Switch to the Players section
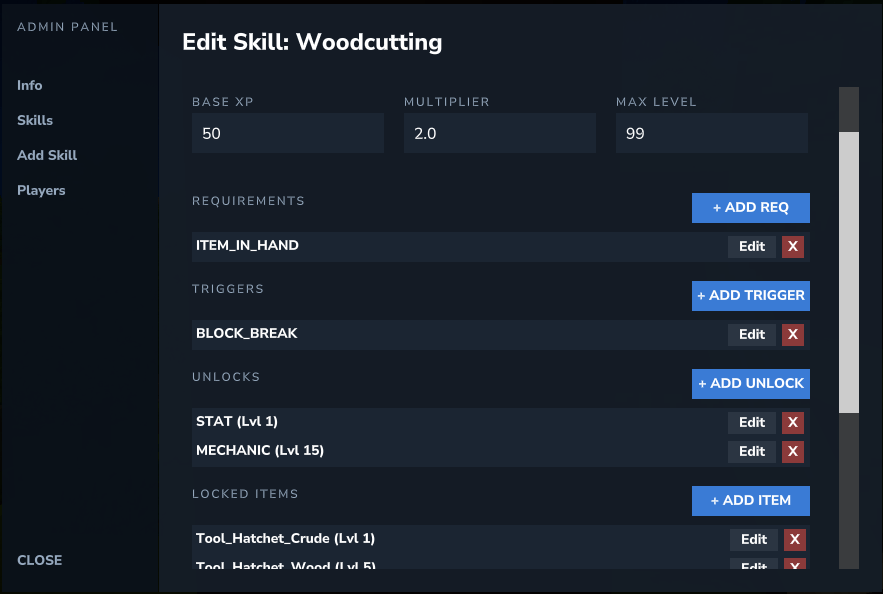Image resolution: width=883 pixels, height=594 pixels. coord(41,191)
